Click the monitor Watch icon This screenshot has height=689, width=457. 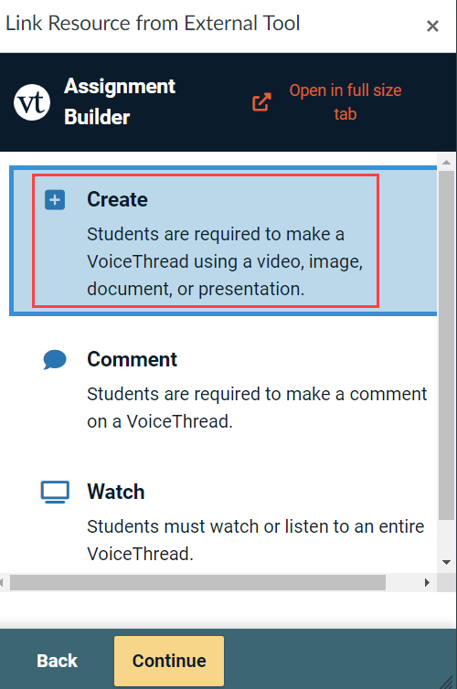pyautogui.click(x=55, y=492)
